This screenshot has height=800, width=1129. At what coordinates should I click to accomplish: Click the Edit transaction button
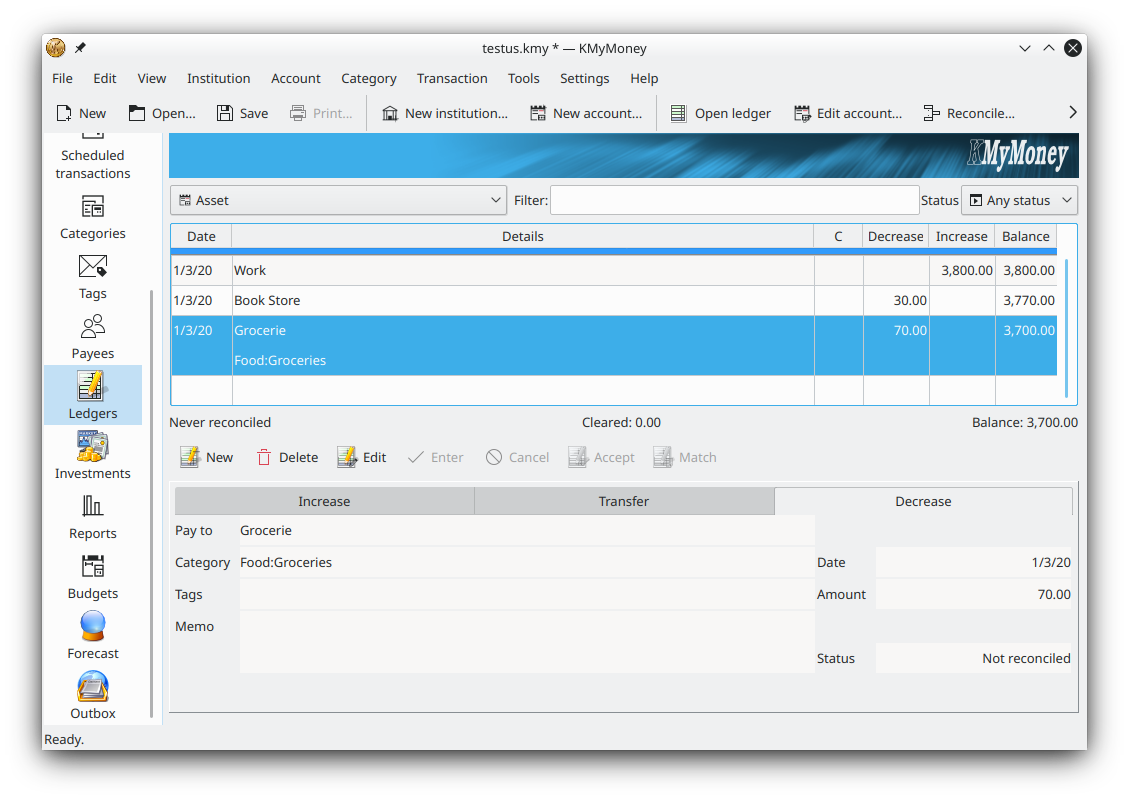[x=362, y=457]
